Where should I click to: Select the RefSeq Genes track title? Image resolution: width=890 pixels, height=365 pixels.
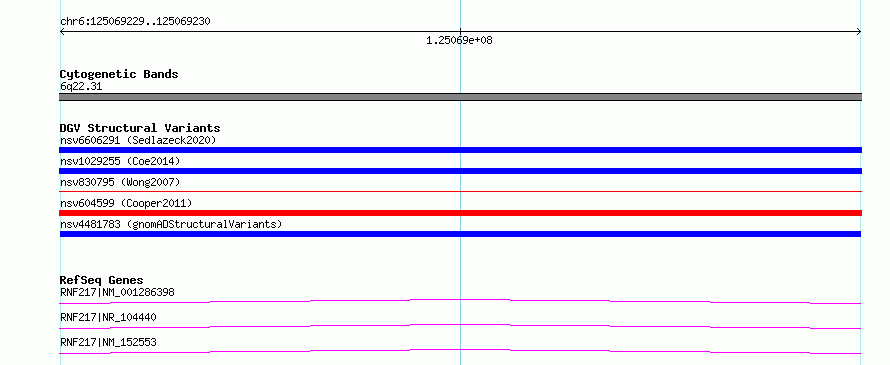click(x=102, y=280)
